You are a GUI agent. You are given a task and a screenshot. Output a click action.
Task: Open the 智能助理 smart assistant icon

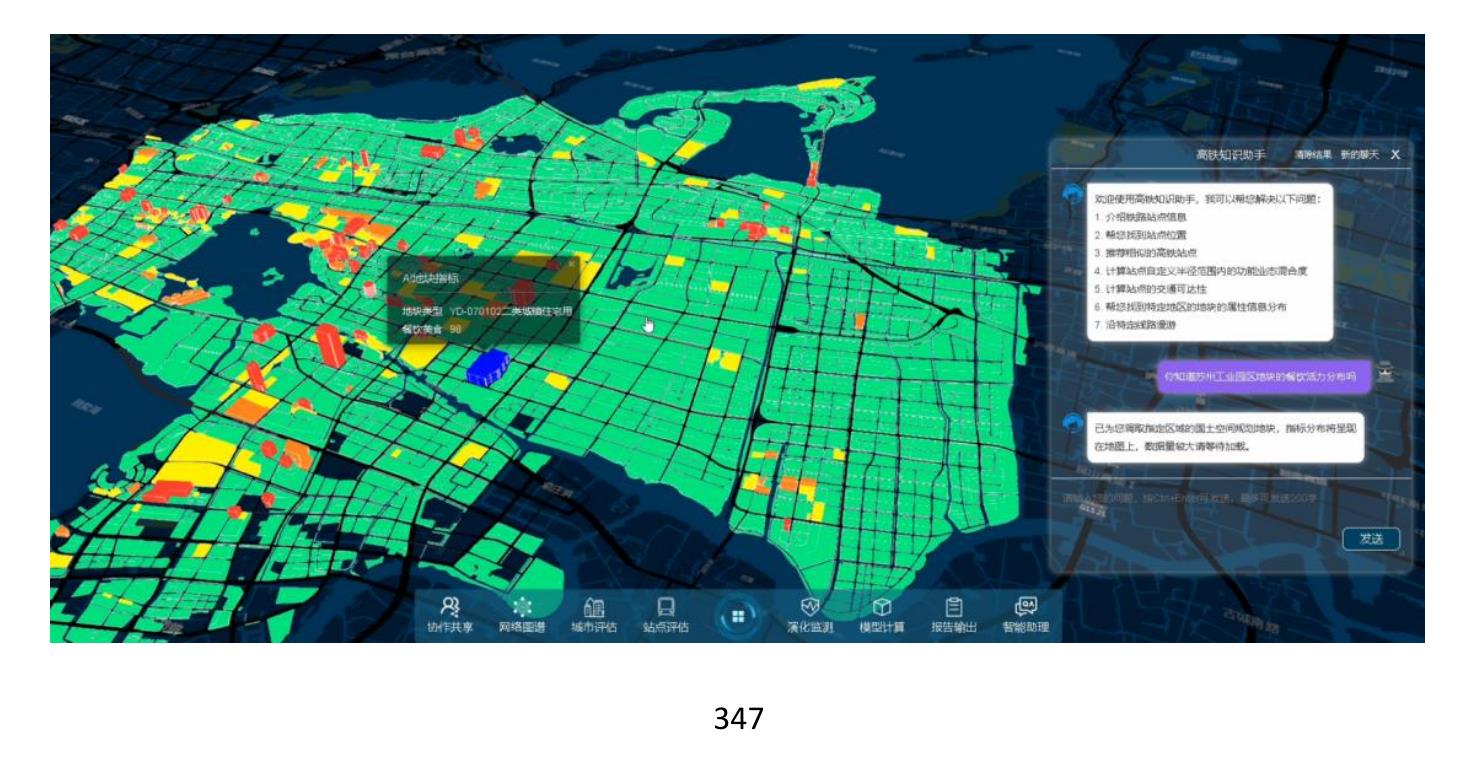tap(1026, 615)
